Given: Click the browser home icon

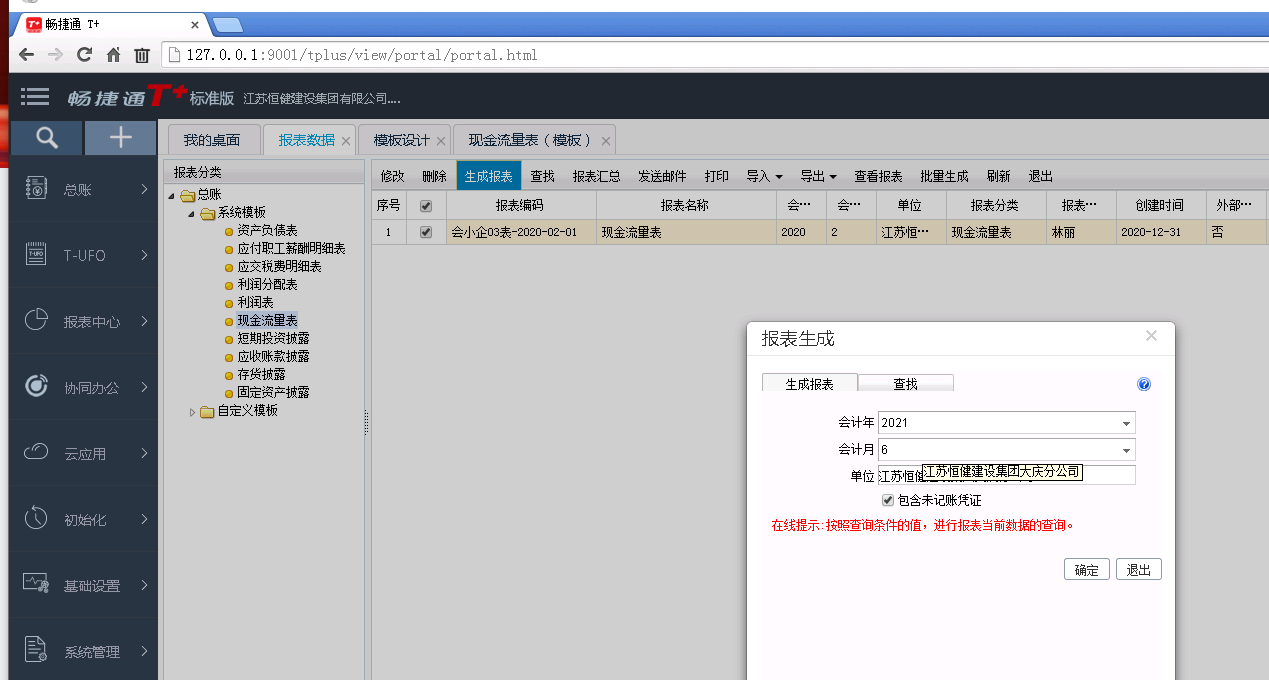Looking at the screenshot, I should click(113, 55).
